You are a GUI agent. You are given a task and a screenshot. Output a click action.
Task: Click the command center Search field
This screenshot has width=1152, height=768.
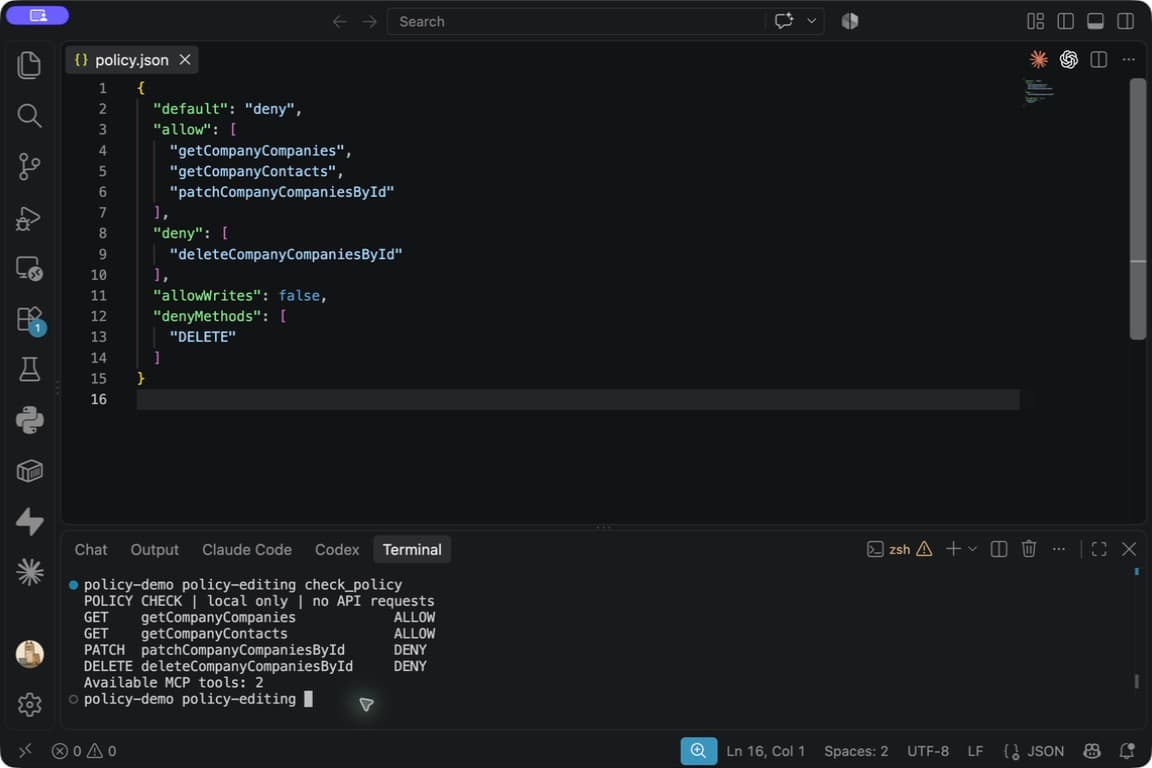[576, 21]
